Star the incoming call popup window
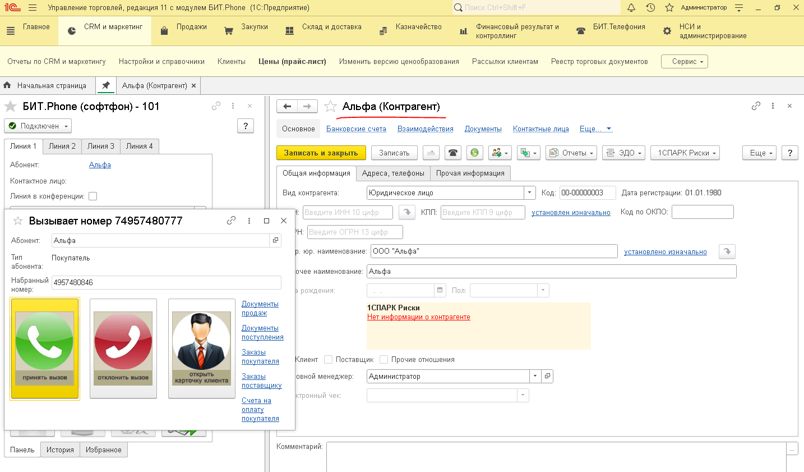804x472 pixels. [x=17, y=221]
